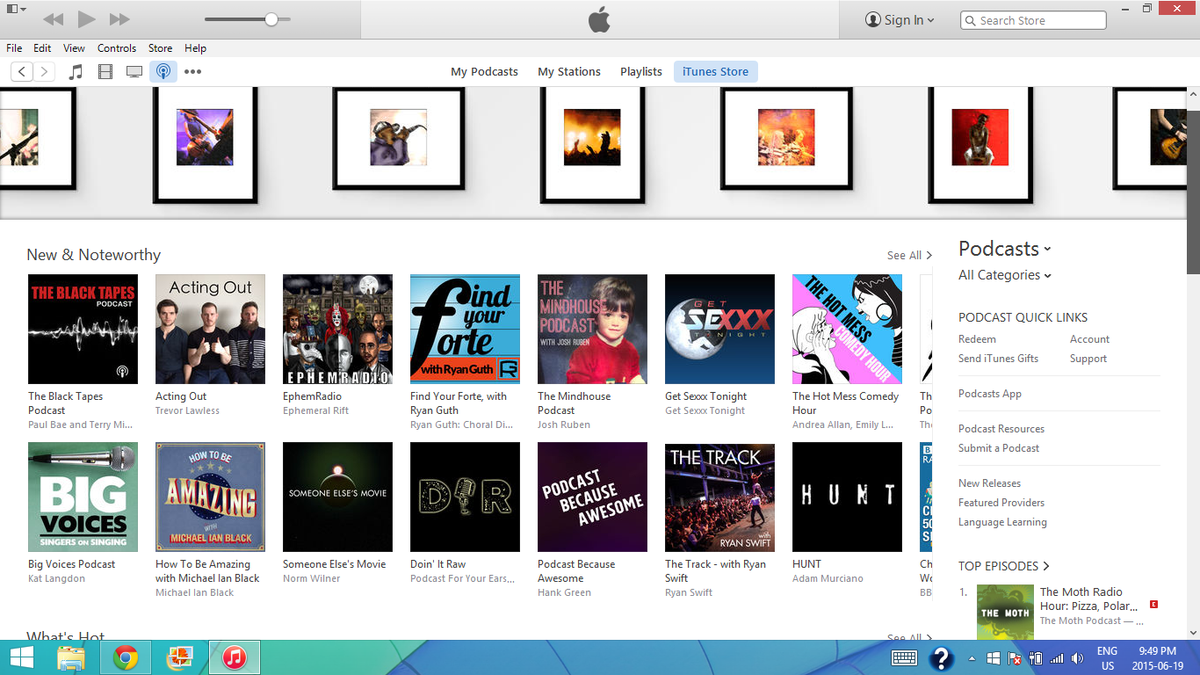Open the on-screen keyboard tray icon
Screen dimensions: 1200x675
tap(904, 658)
